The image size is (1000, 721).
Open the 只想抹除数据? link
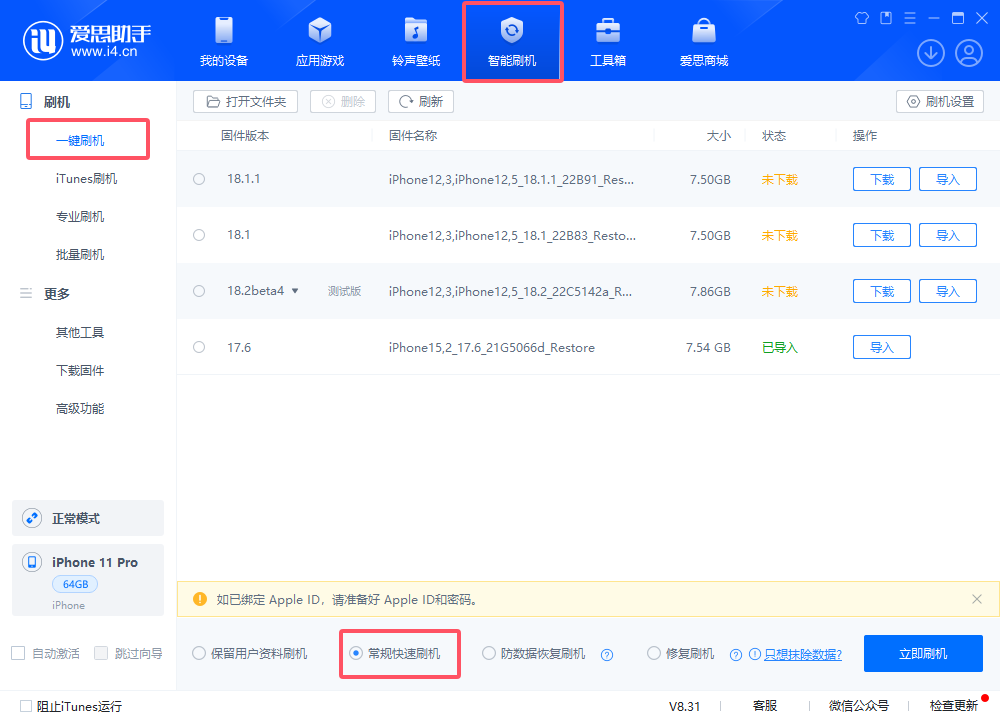(x=803, y=654)
